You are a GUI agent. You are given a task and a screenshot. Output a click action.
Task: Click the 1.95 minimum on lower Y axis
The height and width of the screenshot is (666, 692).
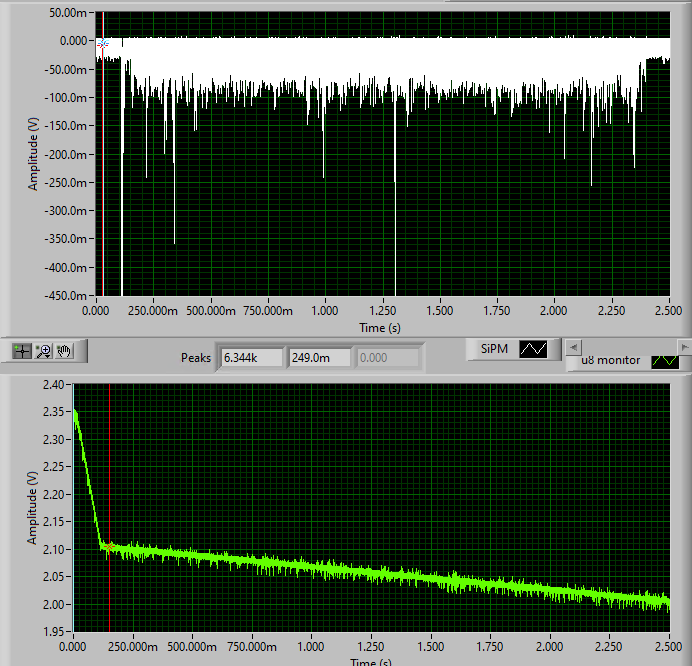(x=53, y=632)
